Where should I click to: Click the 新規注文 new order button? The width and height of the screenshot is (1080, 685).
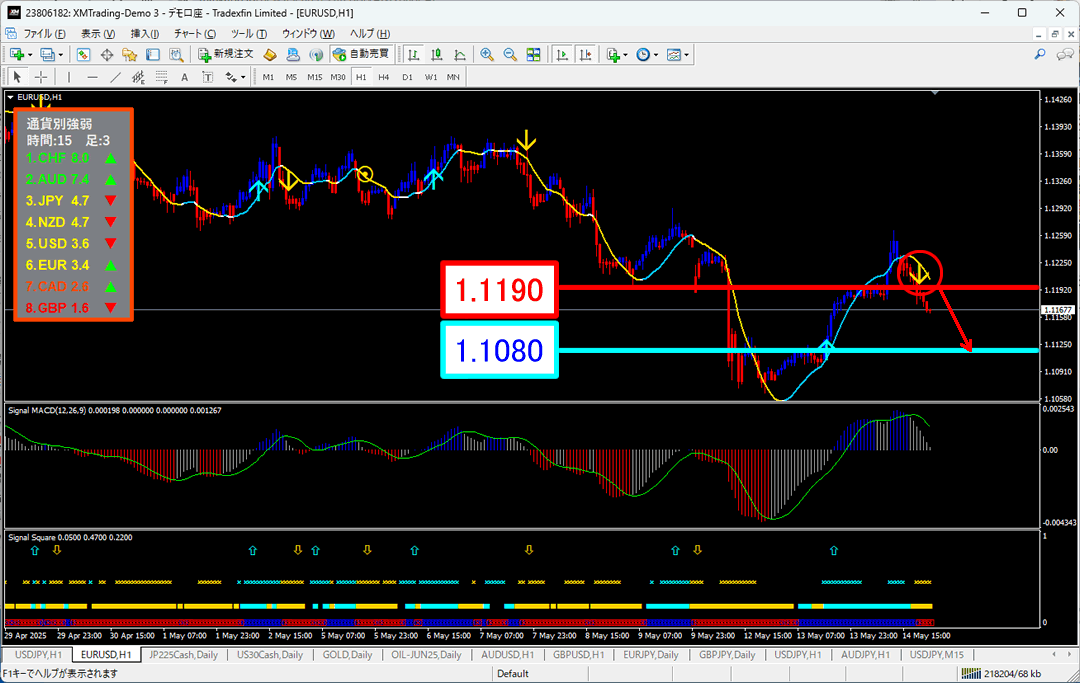pos(226,55)
